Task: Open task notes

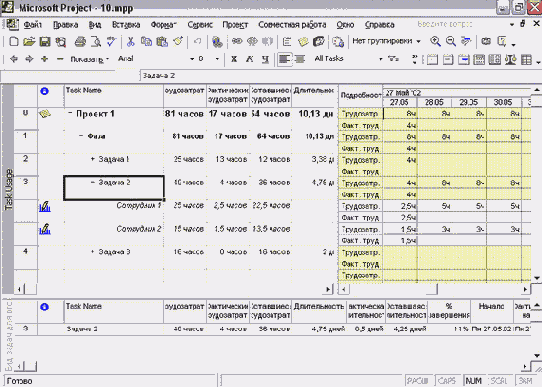Action: pos(303,42)
